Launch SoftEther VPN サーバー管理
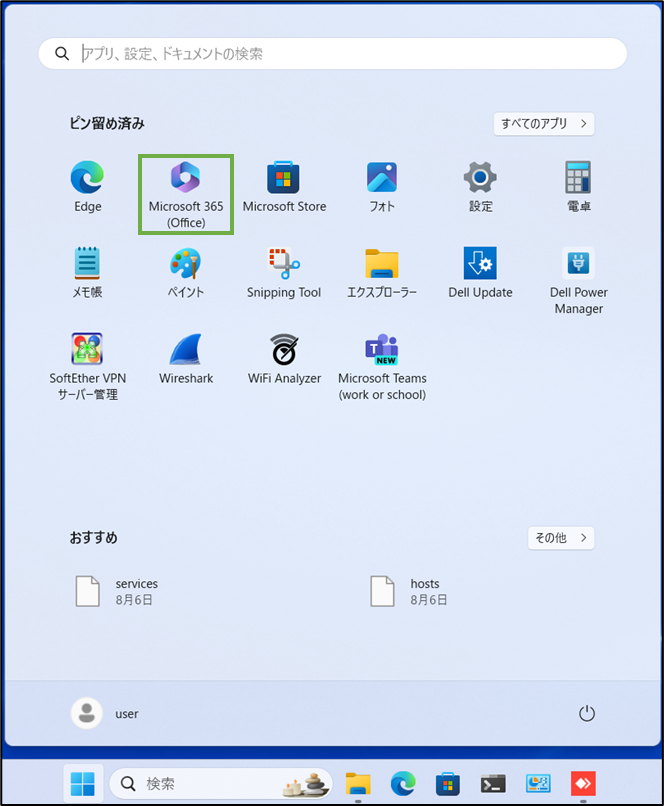This screenshot has height=806, width=664. pos(87,367)
